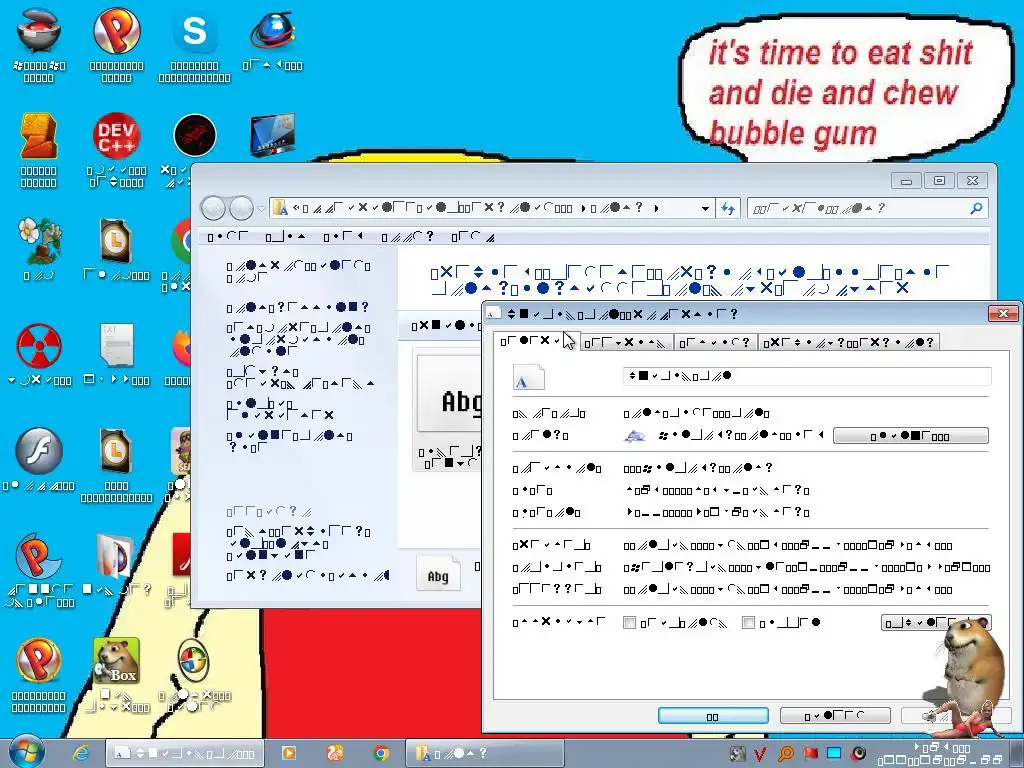Screen dimensions: 1024x768
Task: Click the Explorer refresh arrows button
Action: (728, 209)
